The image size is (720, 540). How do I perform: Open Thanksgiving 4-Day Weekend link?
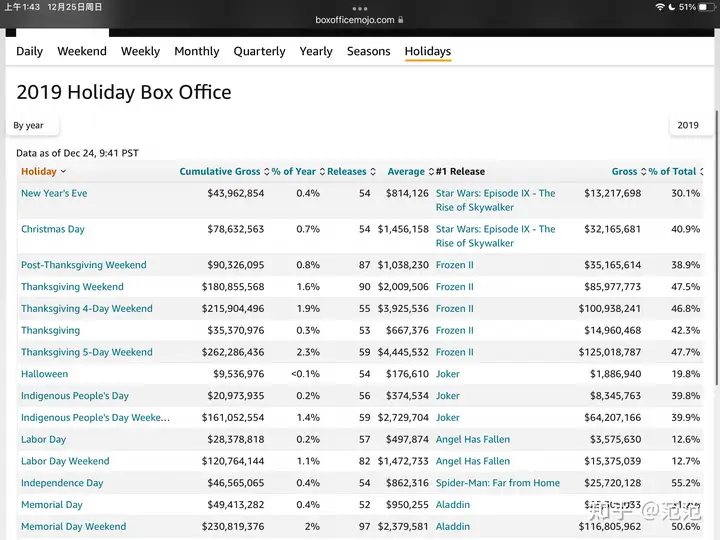(87, 309)
